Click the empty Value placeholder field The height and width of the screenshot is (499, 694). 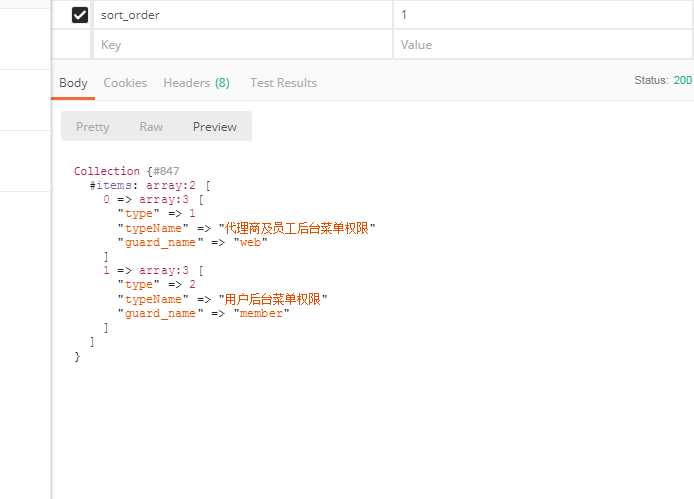544,44
